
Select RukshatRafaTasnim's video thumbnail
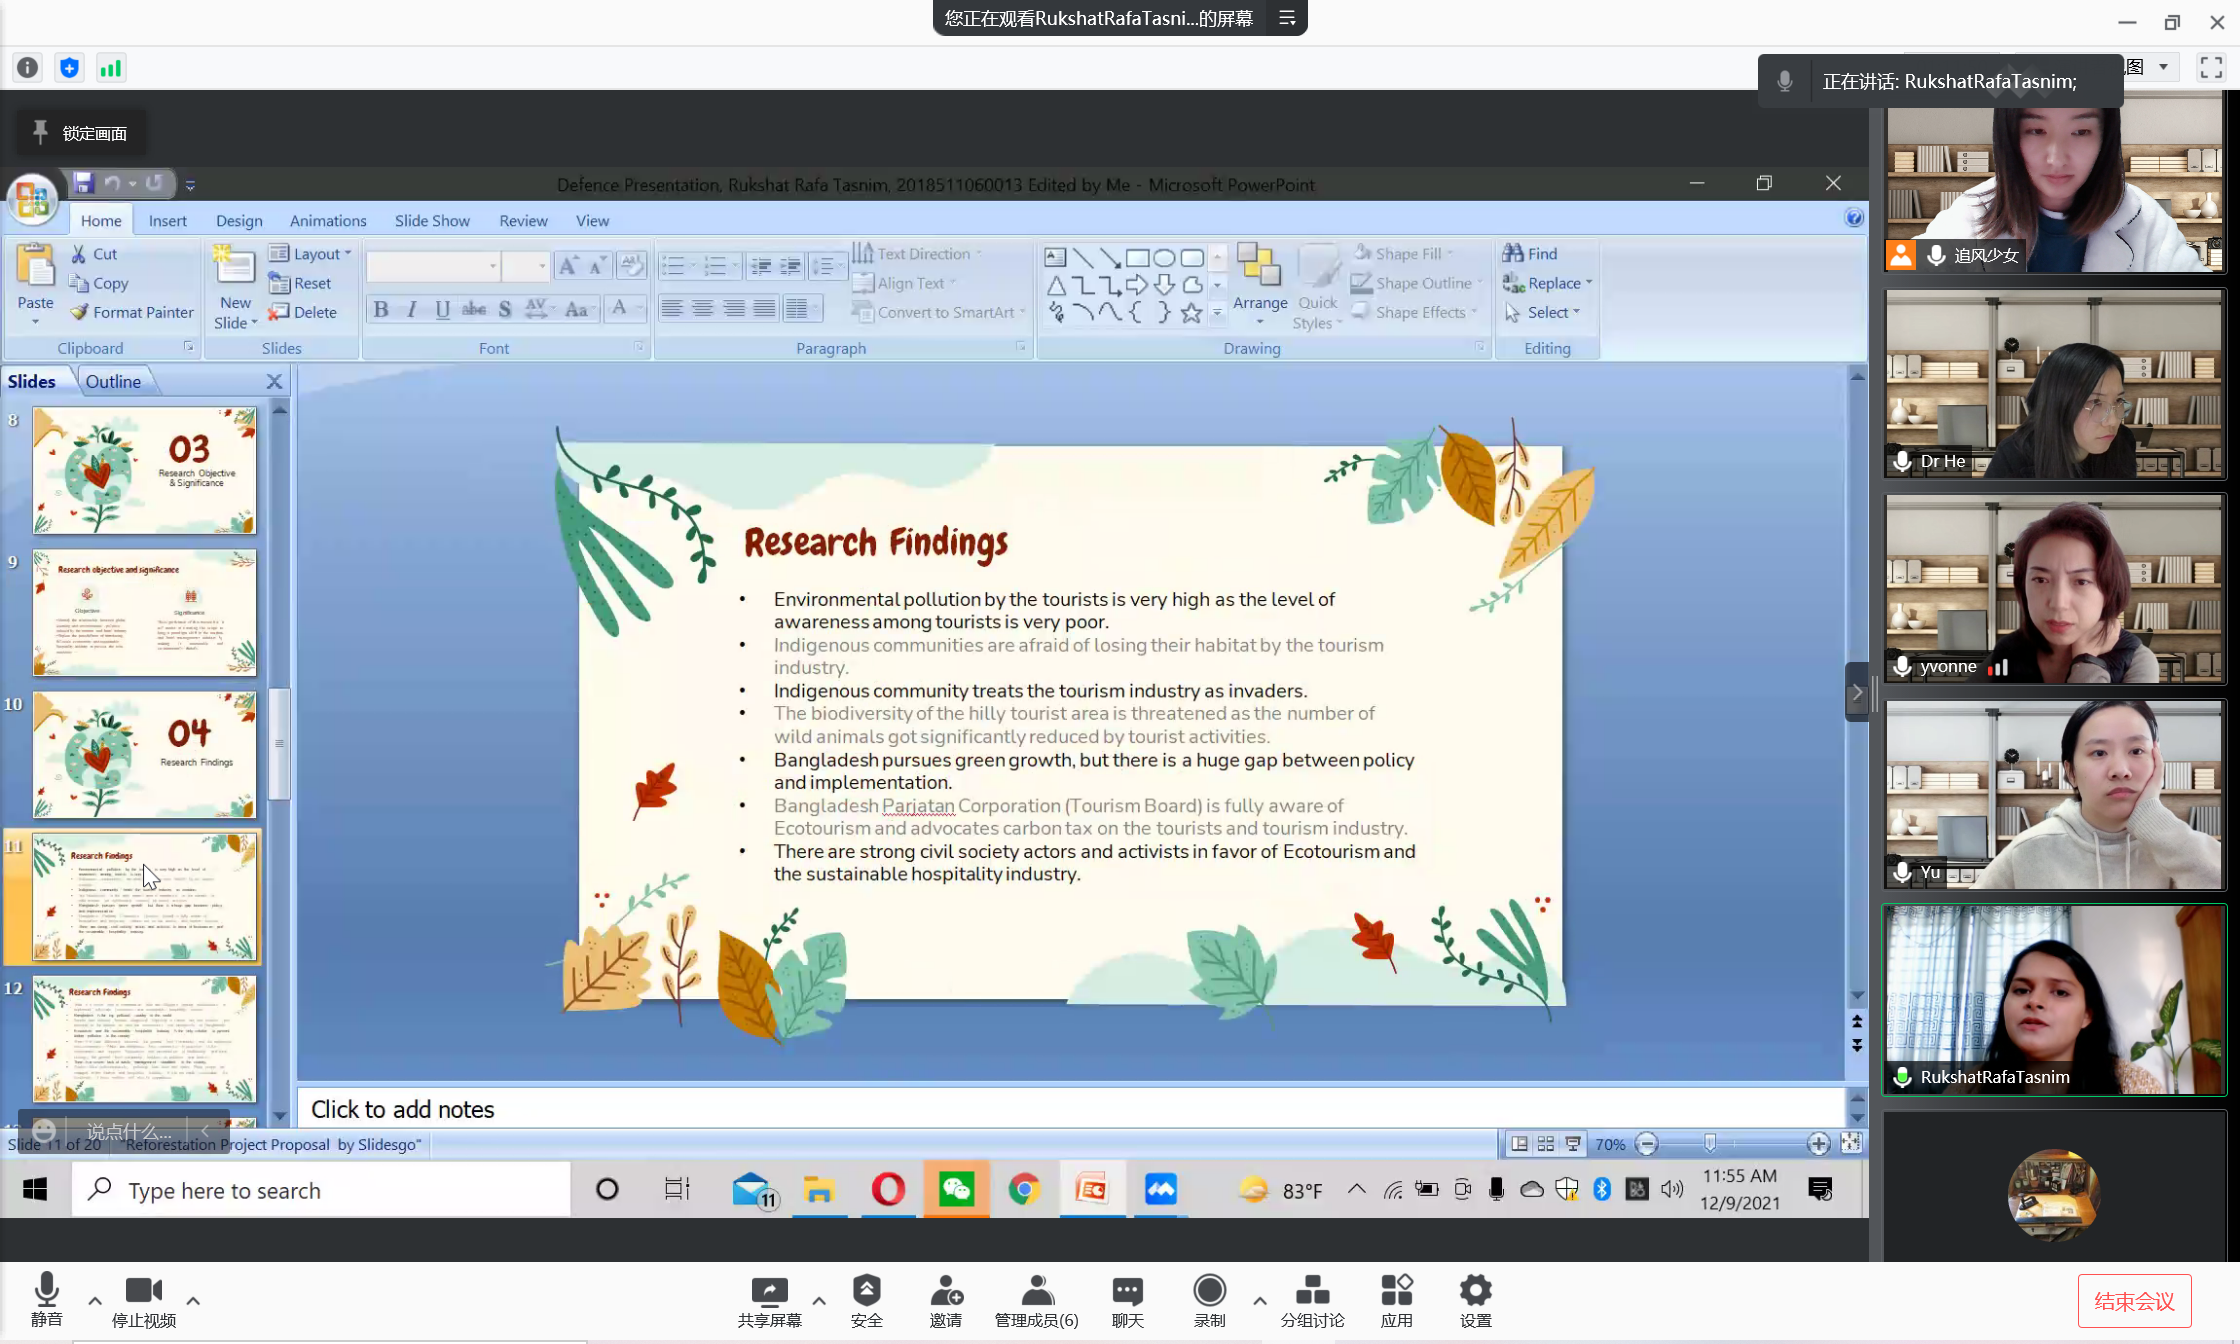pyautogui.click(x=2054, y=1000)
